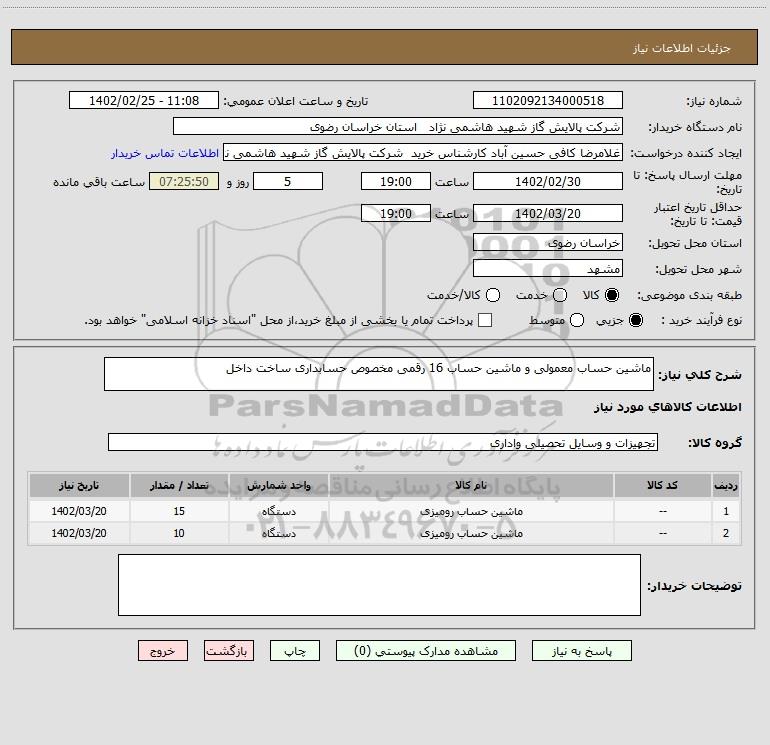Click the request creator field غلامرضا کافی

coord(423,153)
